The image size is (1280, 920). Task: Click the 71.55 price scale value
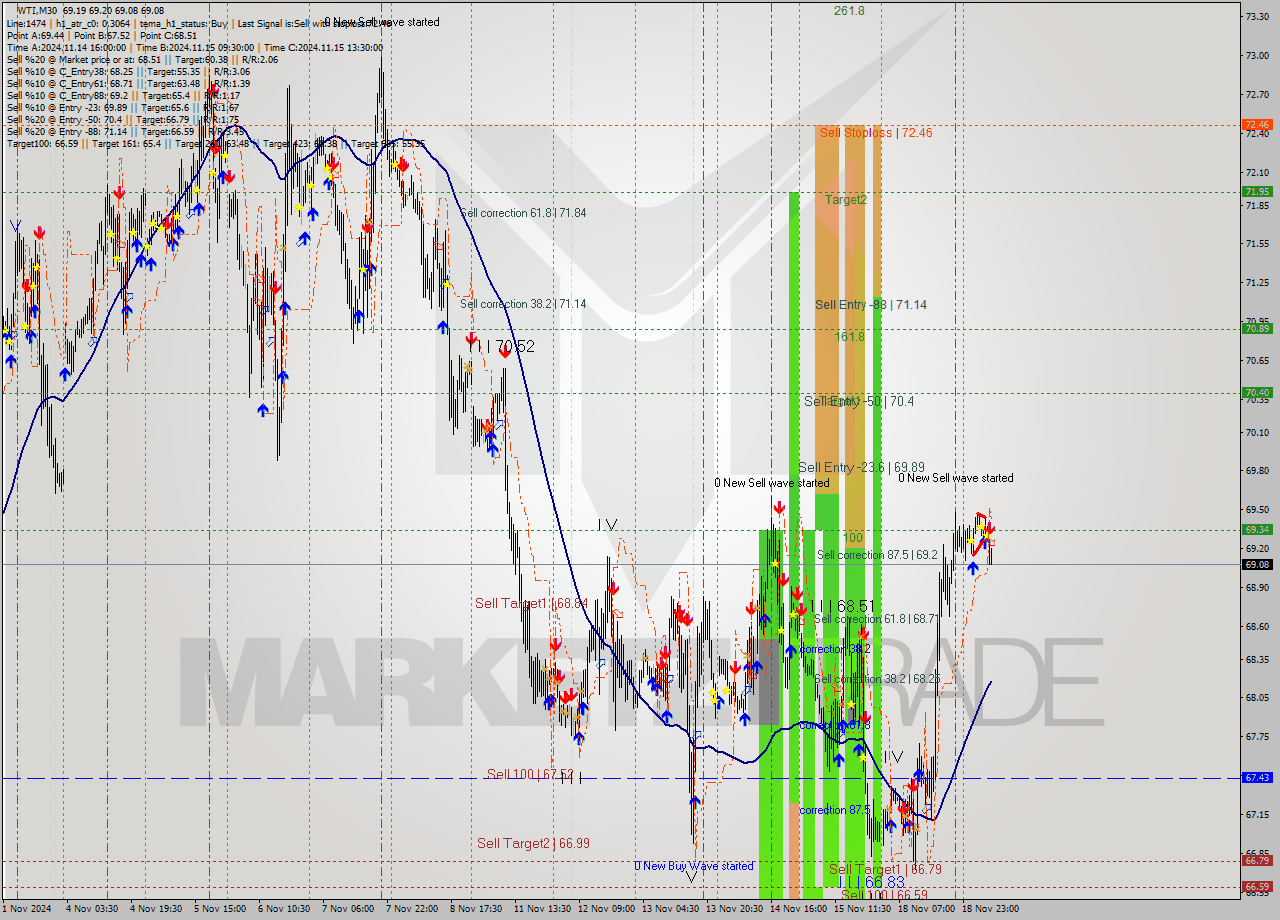(1256, 243)
